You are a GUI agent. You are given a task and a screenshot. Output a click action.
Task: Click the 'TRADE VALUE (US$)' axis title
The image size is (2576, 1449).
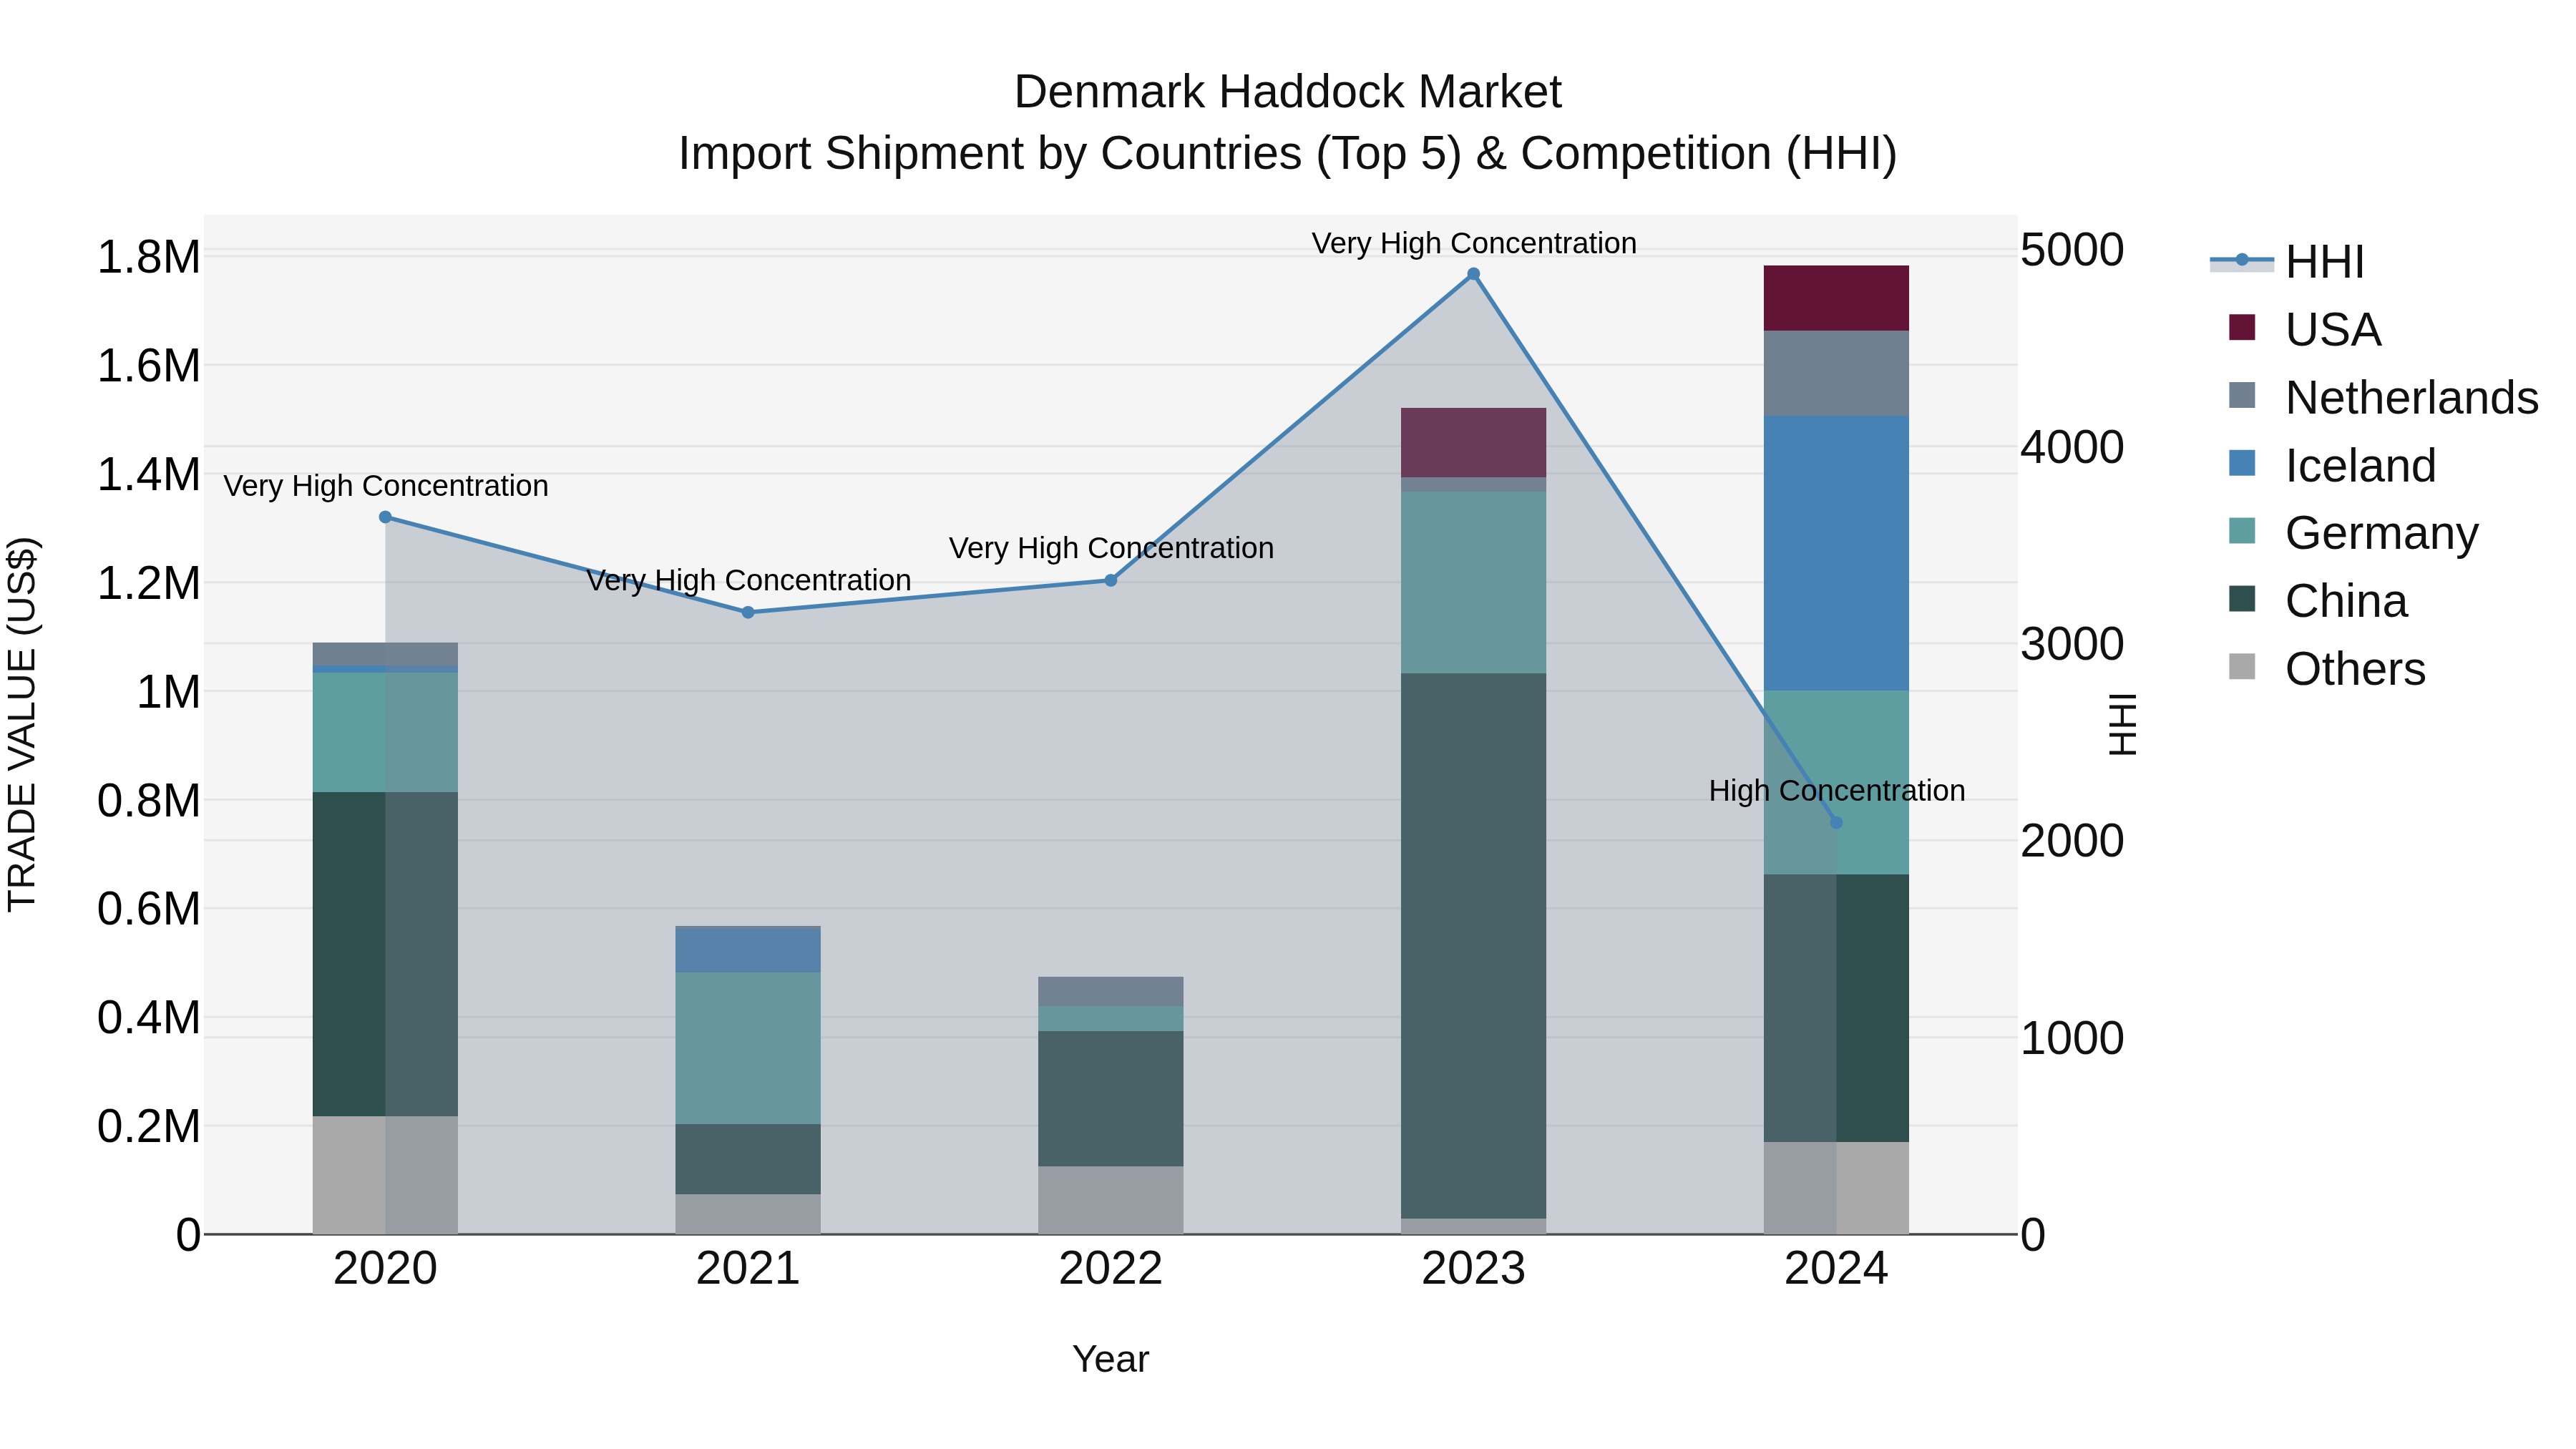pos(22,724)
